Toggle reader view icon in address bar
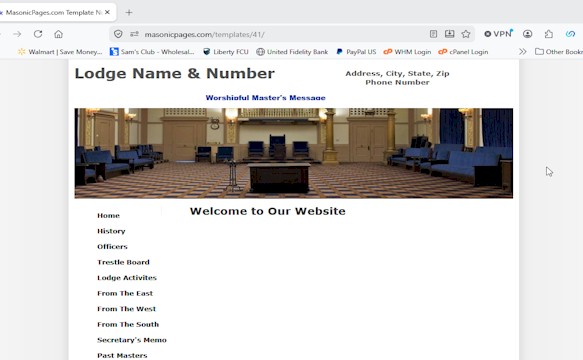The height and width of the screenshot is (360, 583). tap(433, 34)
